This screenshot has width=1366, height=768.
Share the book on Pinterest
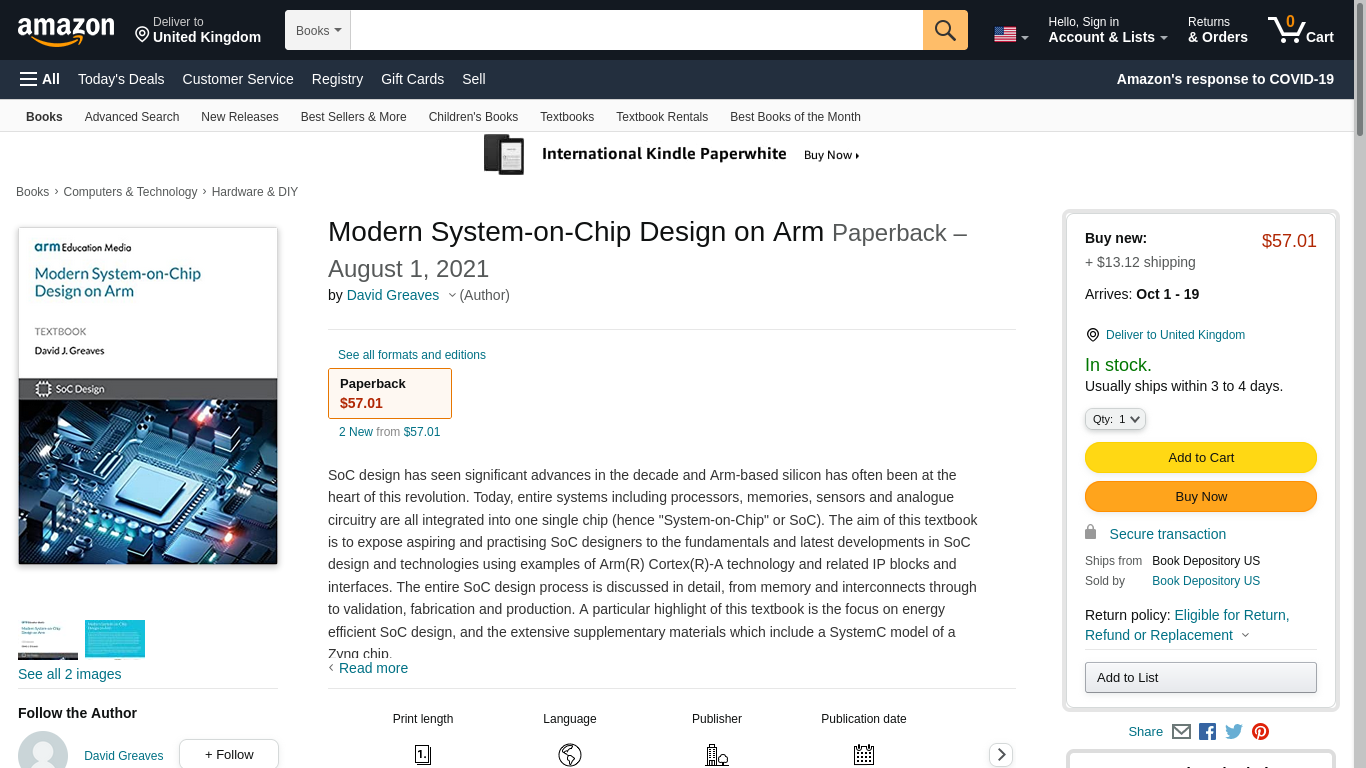[1260, 732]
